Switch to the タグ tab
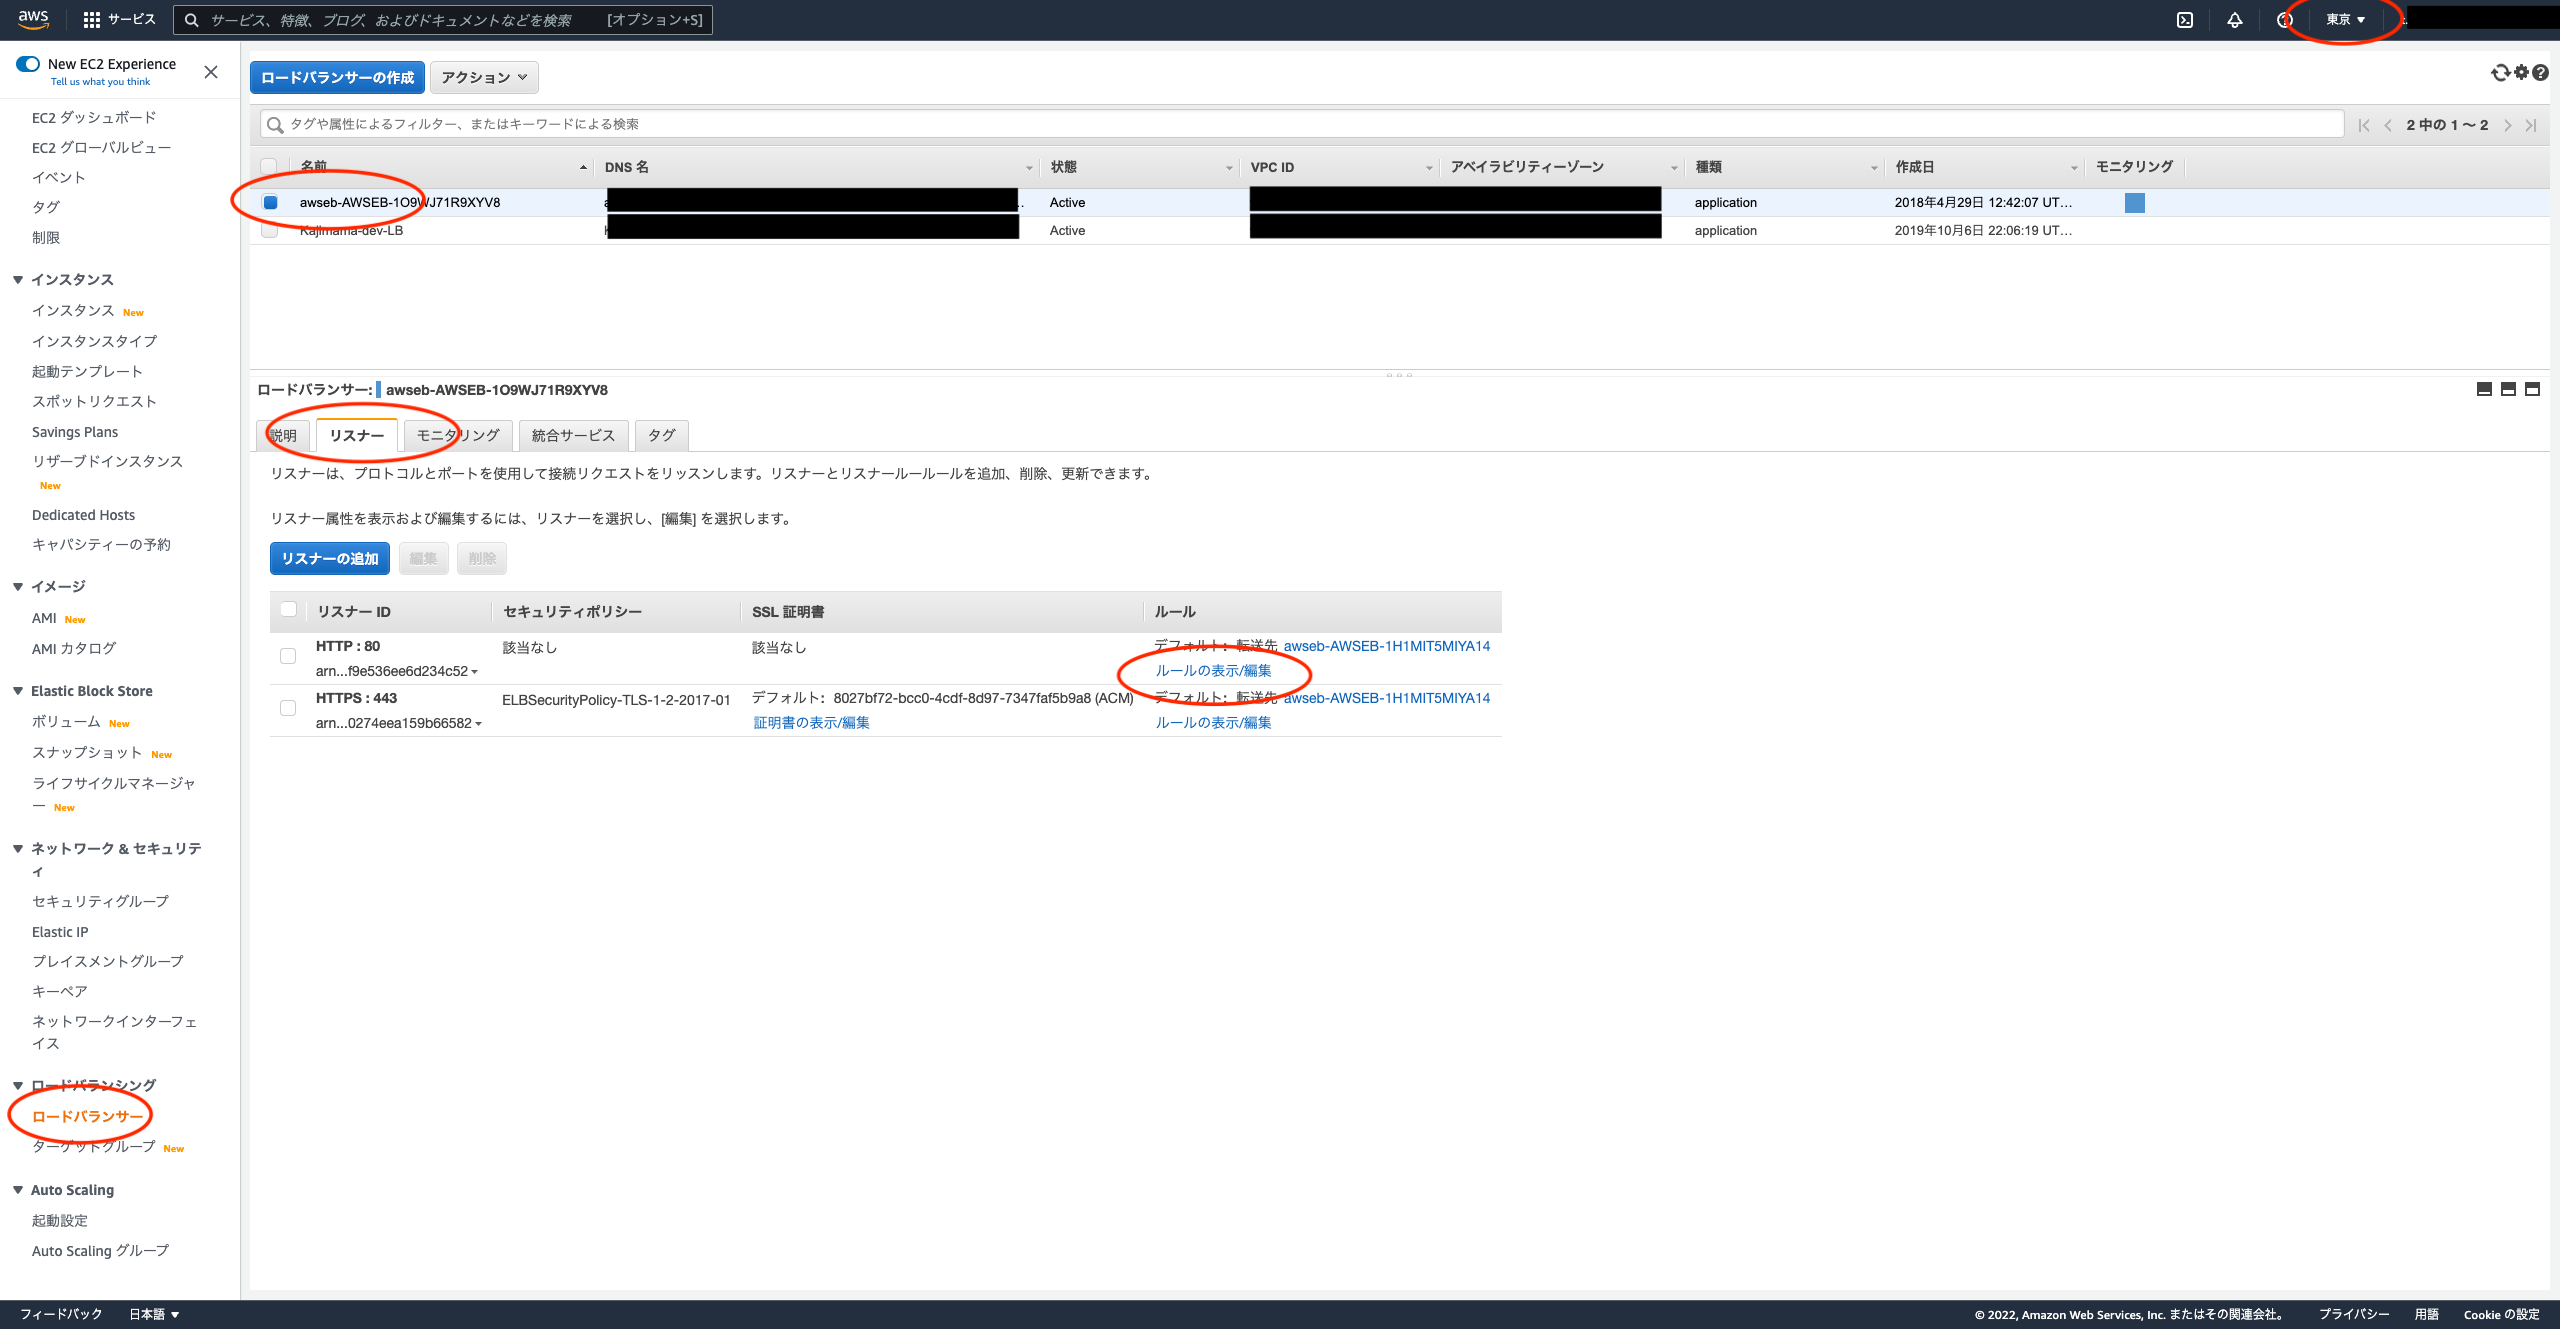2560x1329 pixels. [x=662, y=435]
